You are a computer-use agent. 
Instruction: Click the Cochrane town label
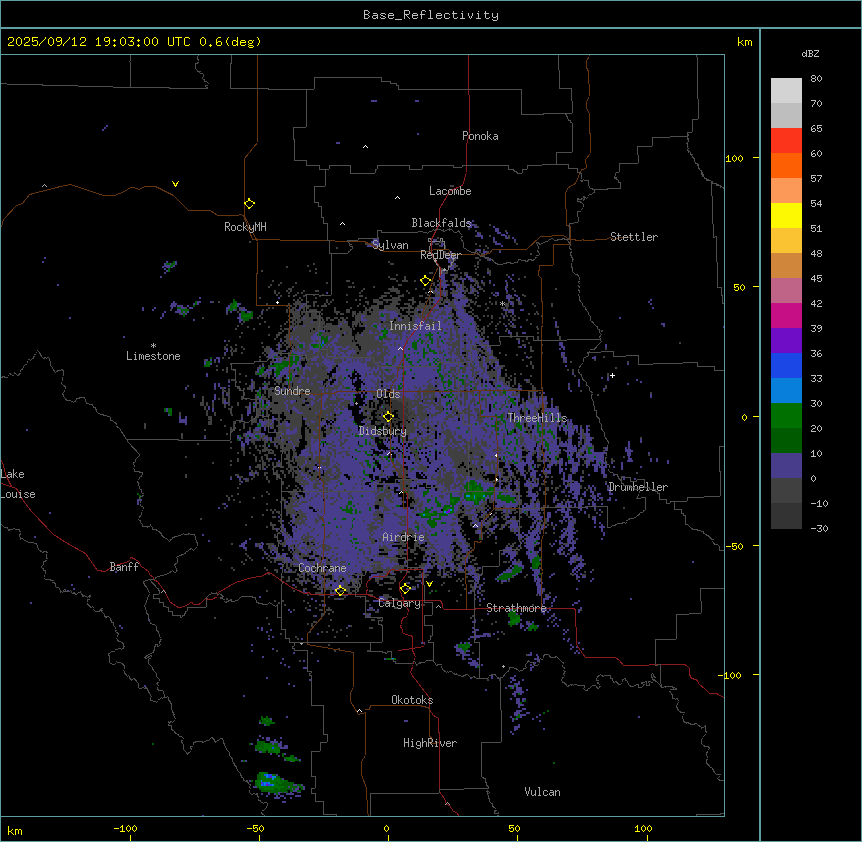pos(322,568)
